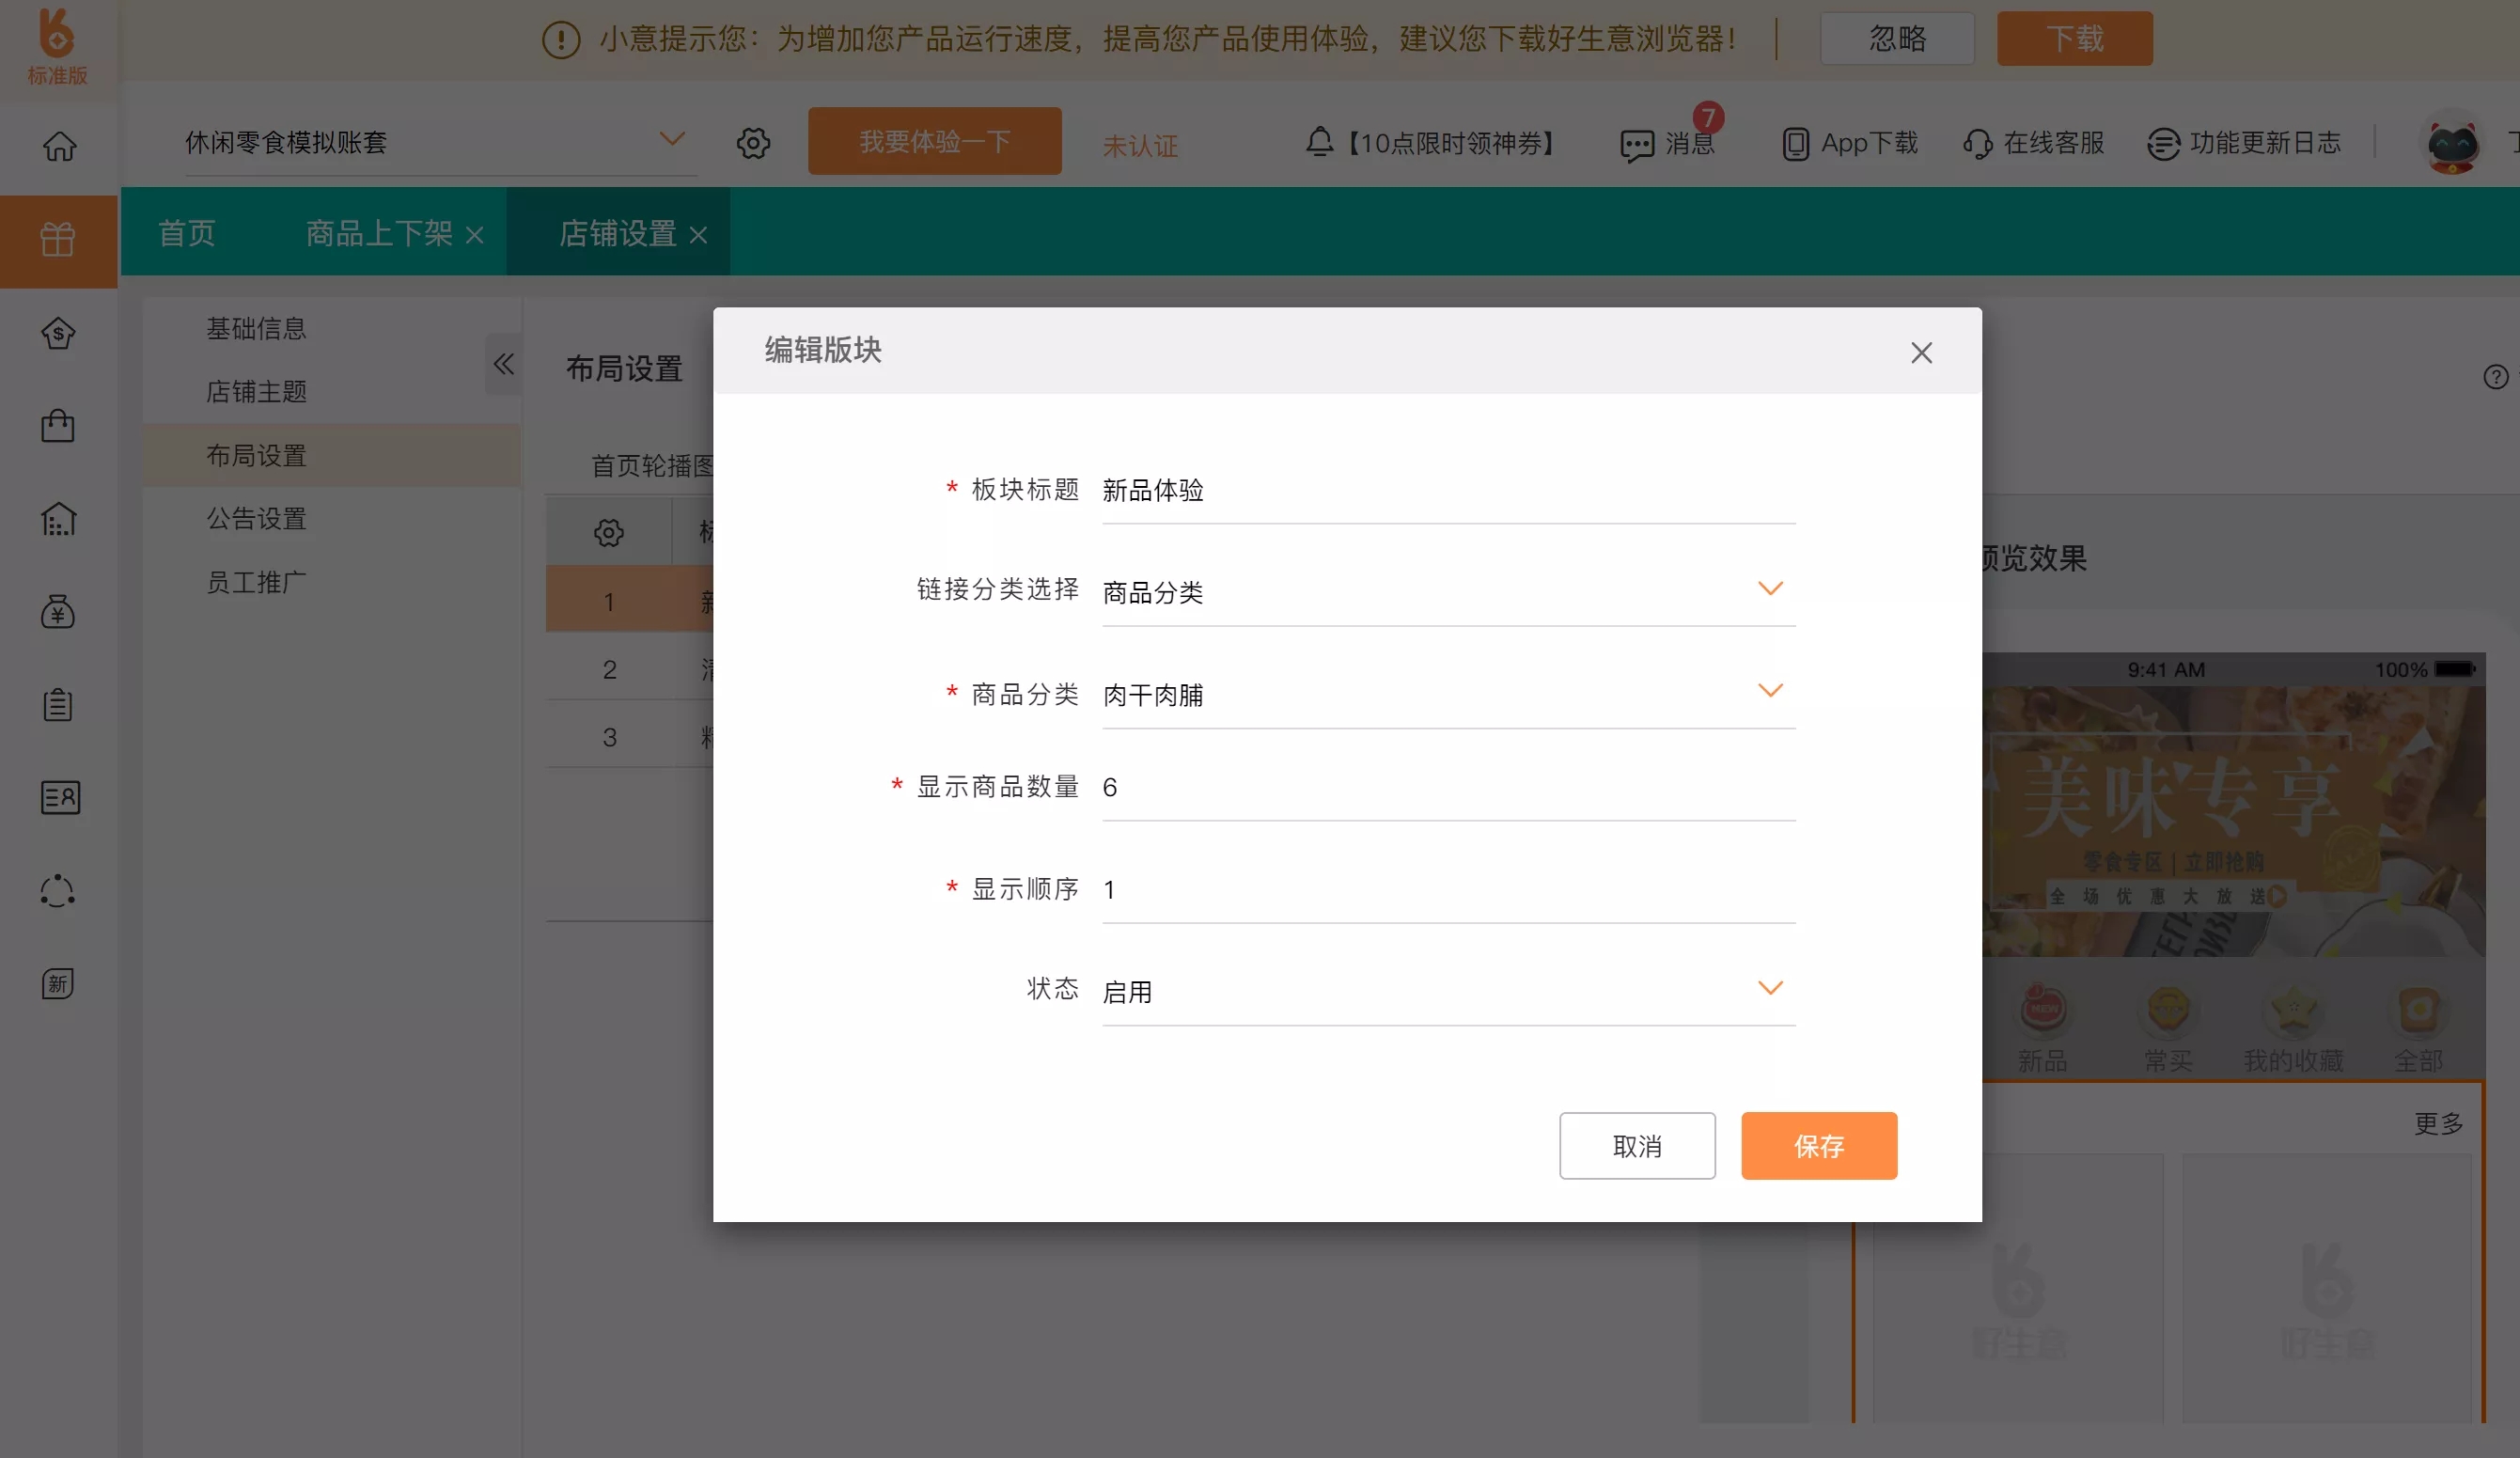
Task: Click the 未认证 link
Action: (1140, 146)
